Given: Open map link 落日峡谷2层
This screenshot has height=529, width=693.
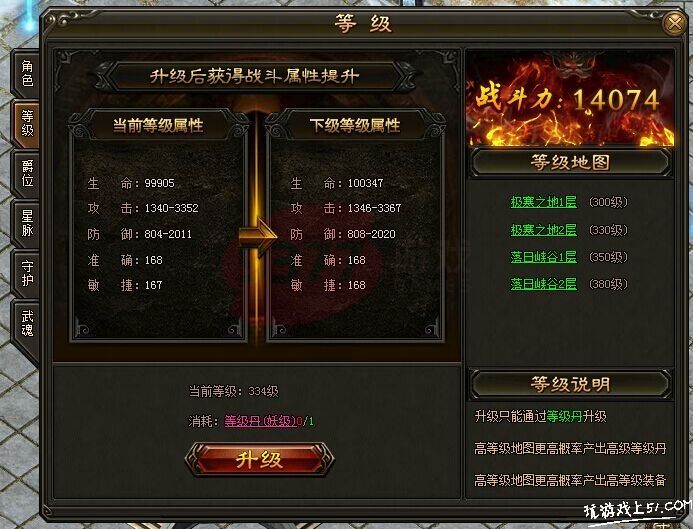Looking at the screenshot, I should (543, 284).
